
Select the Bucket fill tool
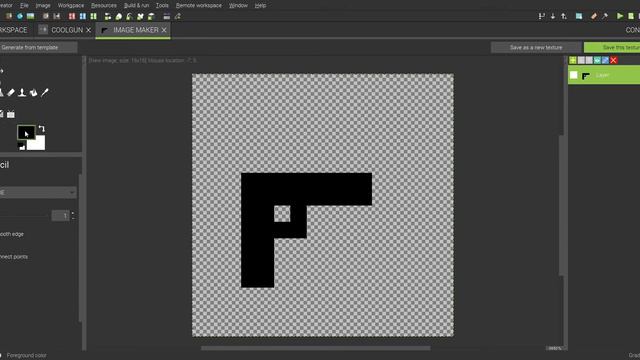33,93
